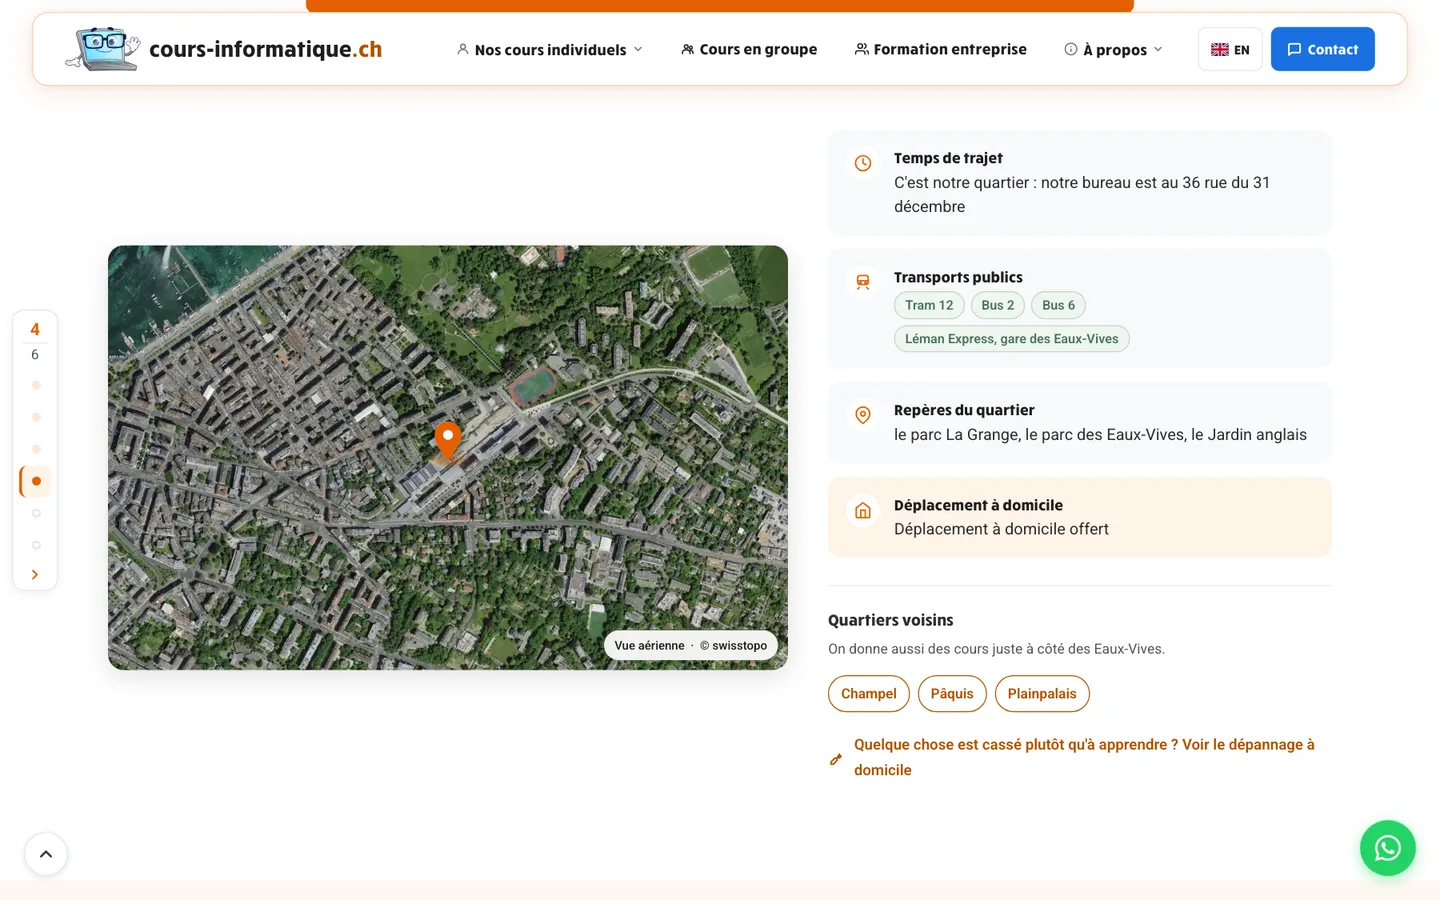Click the Vue aérienne swisstopo label on the map

[x=691, y=645]
